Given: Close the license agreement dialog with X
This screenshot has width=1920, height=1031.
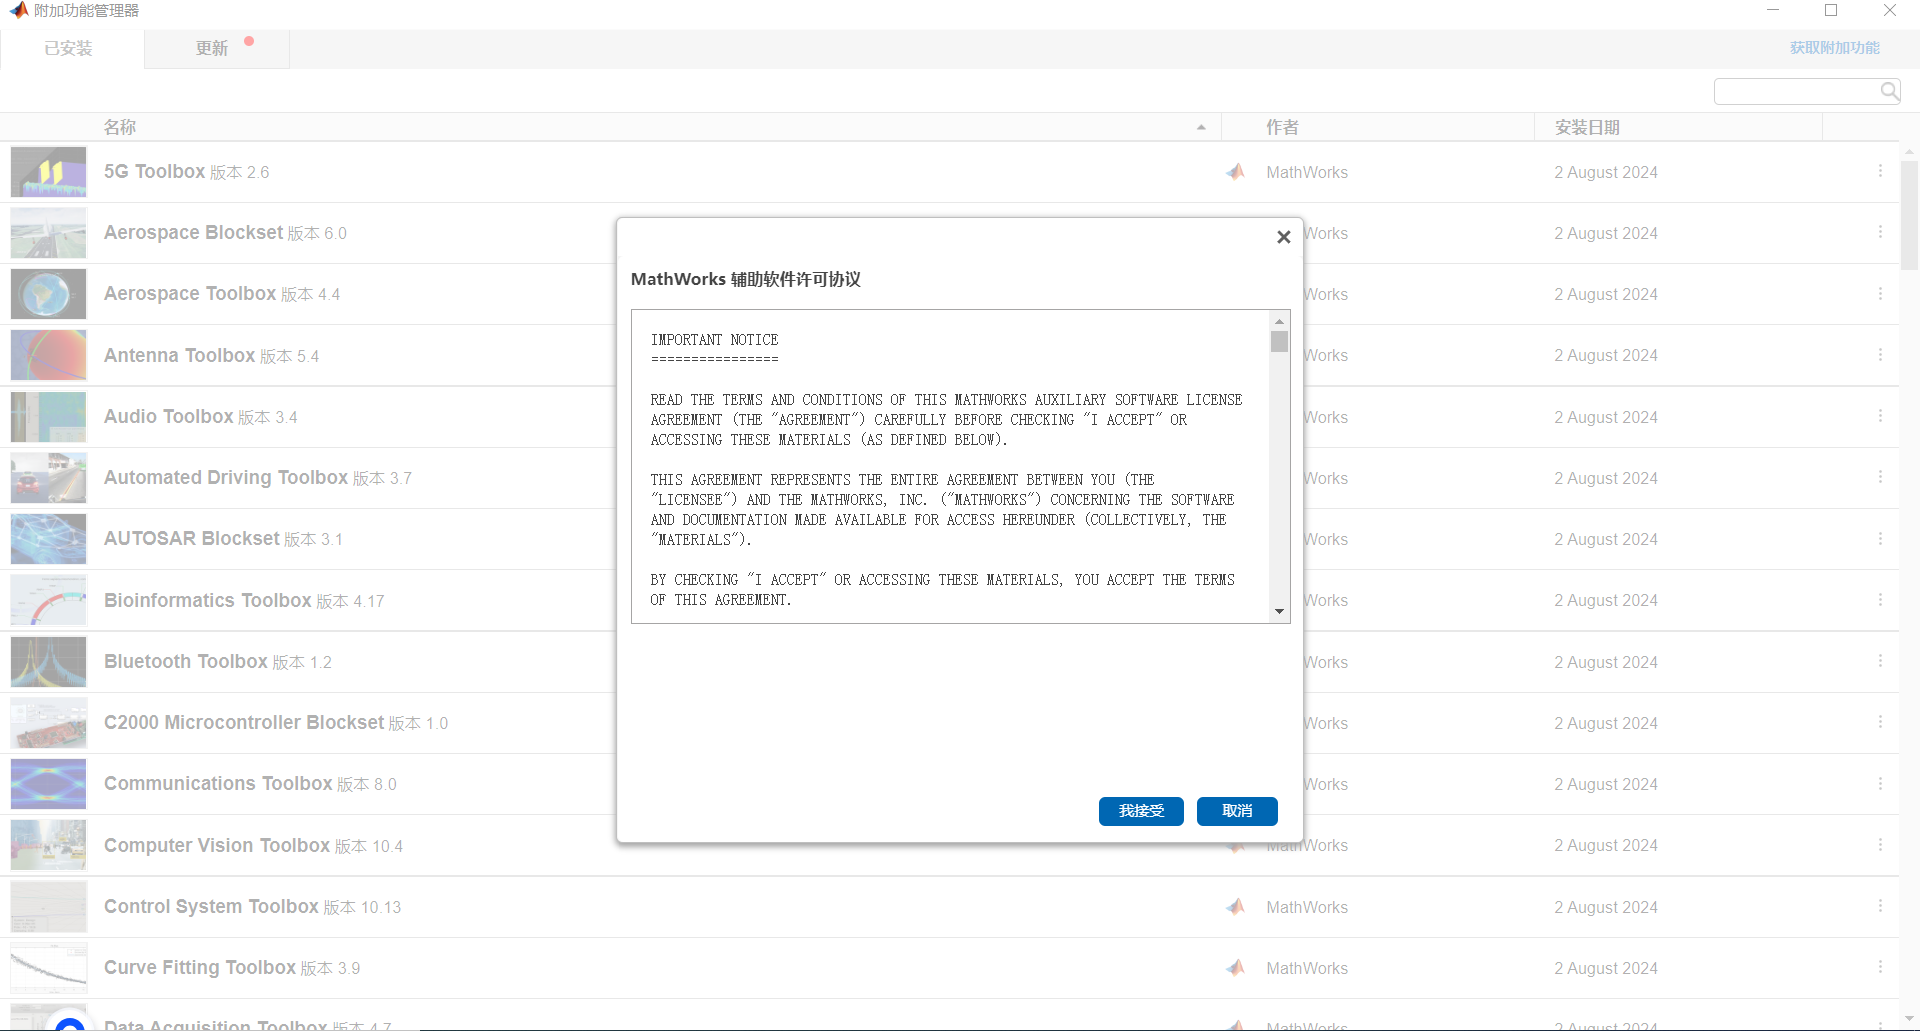Looking at the screenshot, I should coord(1284,237).
